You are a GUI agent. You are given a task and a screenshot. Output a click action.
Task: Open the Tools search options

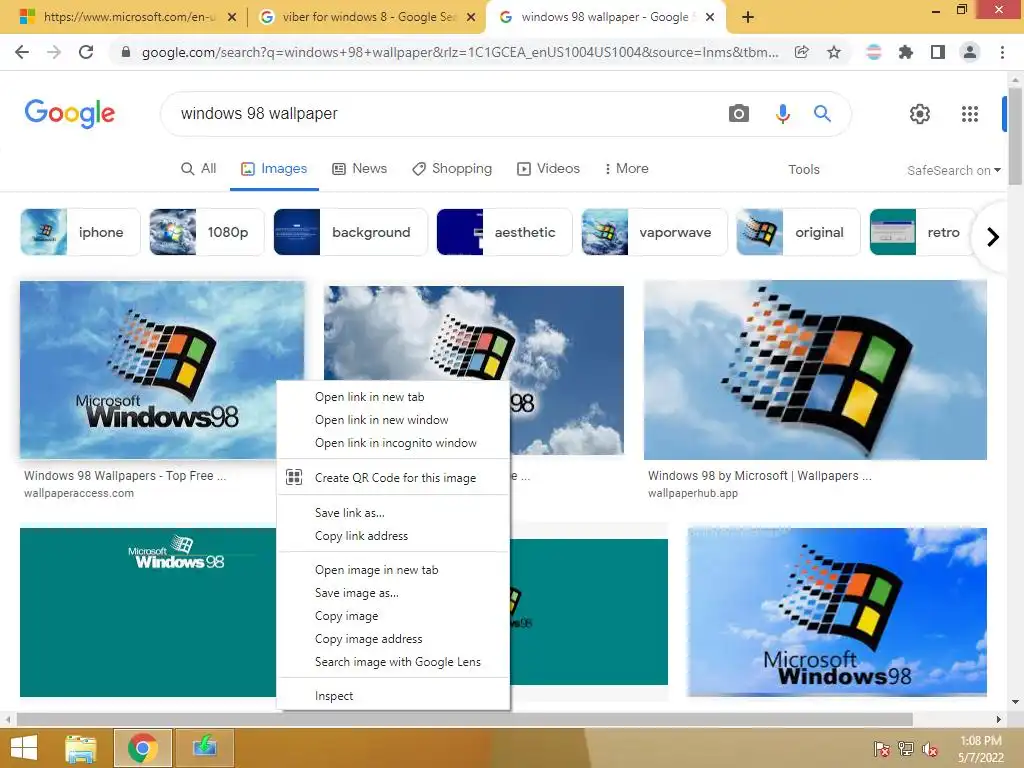[804, 170]
